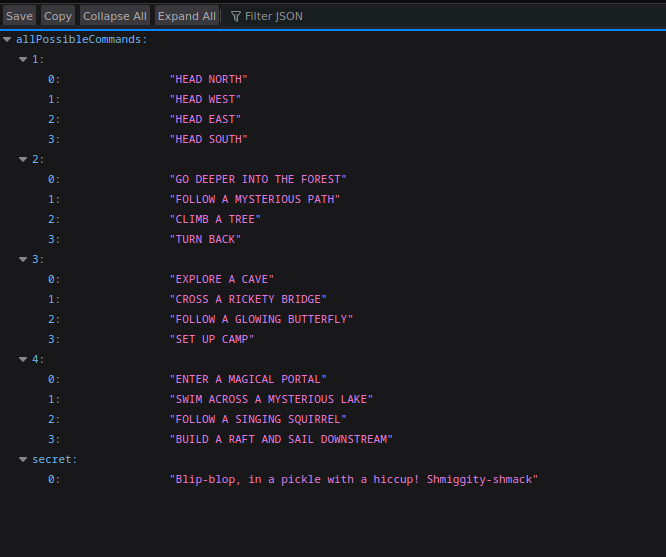Collapse the secret node
666x557 pixels.
[23, 460]
